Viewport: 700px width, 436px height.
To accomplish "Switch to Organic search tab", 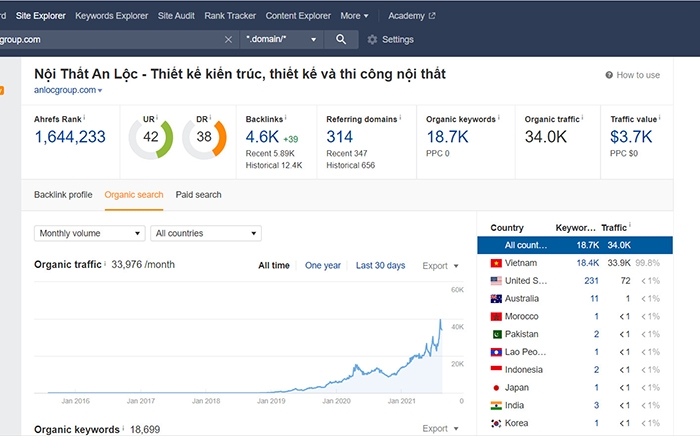I will [134, 195].
